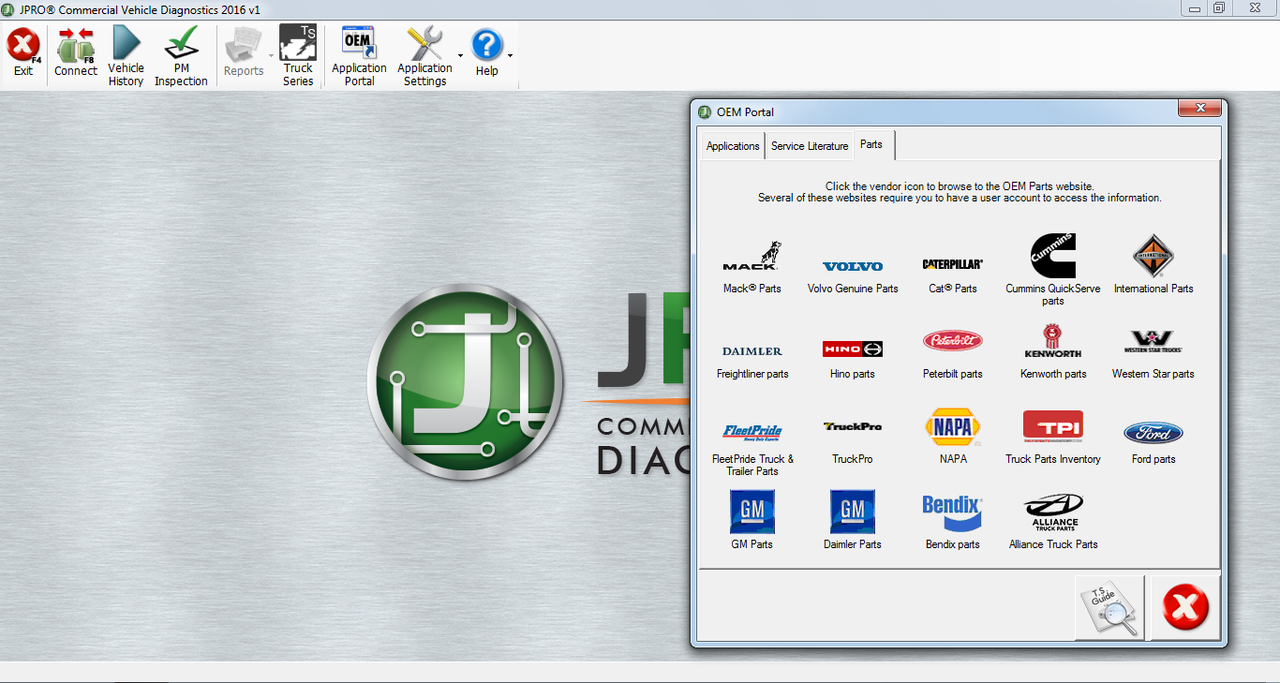Click the Western Star parts text label
Viewport: 1280px width, 683px height.
(1153, 374)
